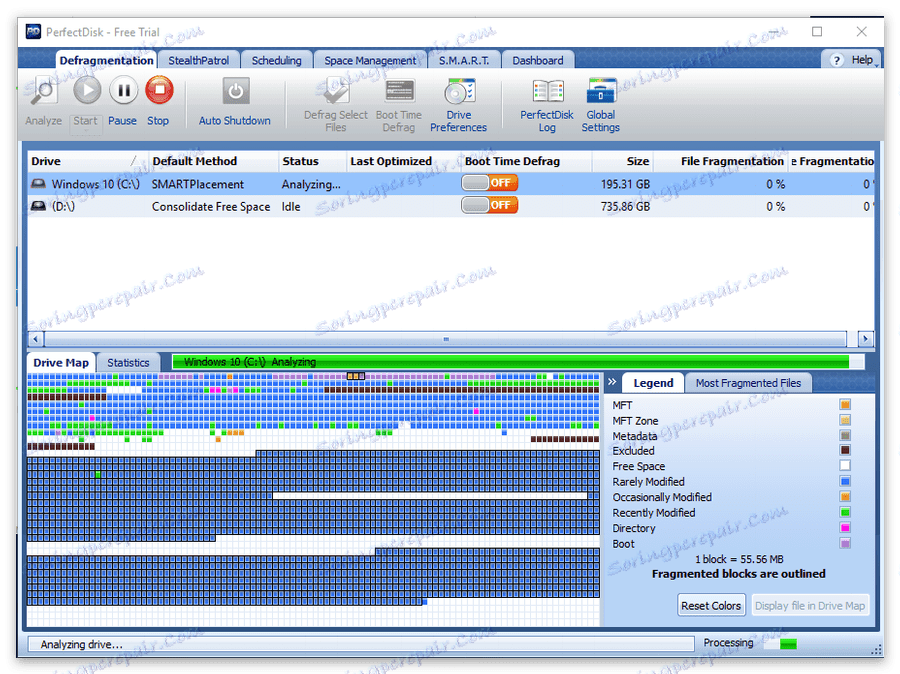Switch to the StealthPatrol tab
Screen dimensions: 900x674
click(199, 60)
